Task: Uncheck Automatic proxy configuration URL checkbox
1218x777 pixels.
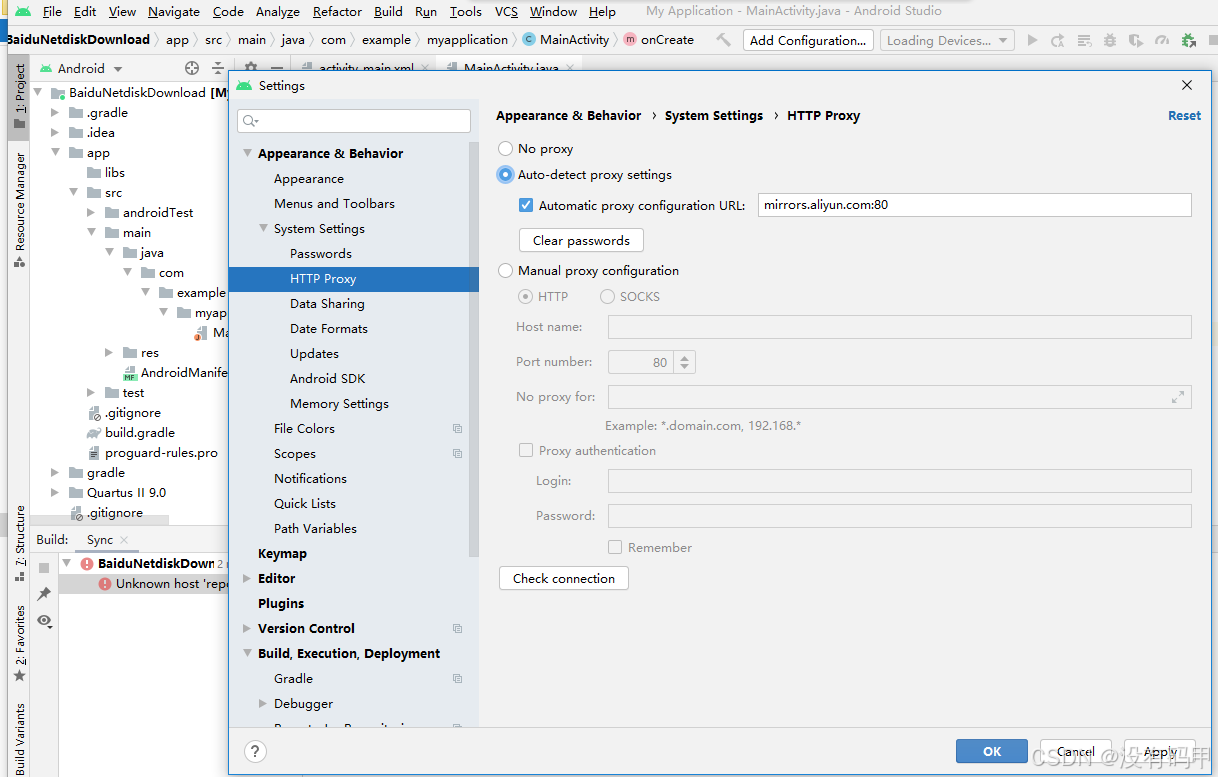Action: 526,205
